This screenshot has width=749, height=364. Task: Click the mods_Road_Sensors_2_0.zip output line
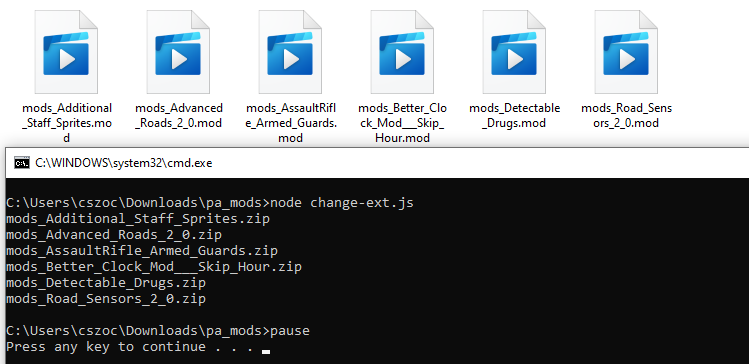(106, 299)
